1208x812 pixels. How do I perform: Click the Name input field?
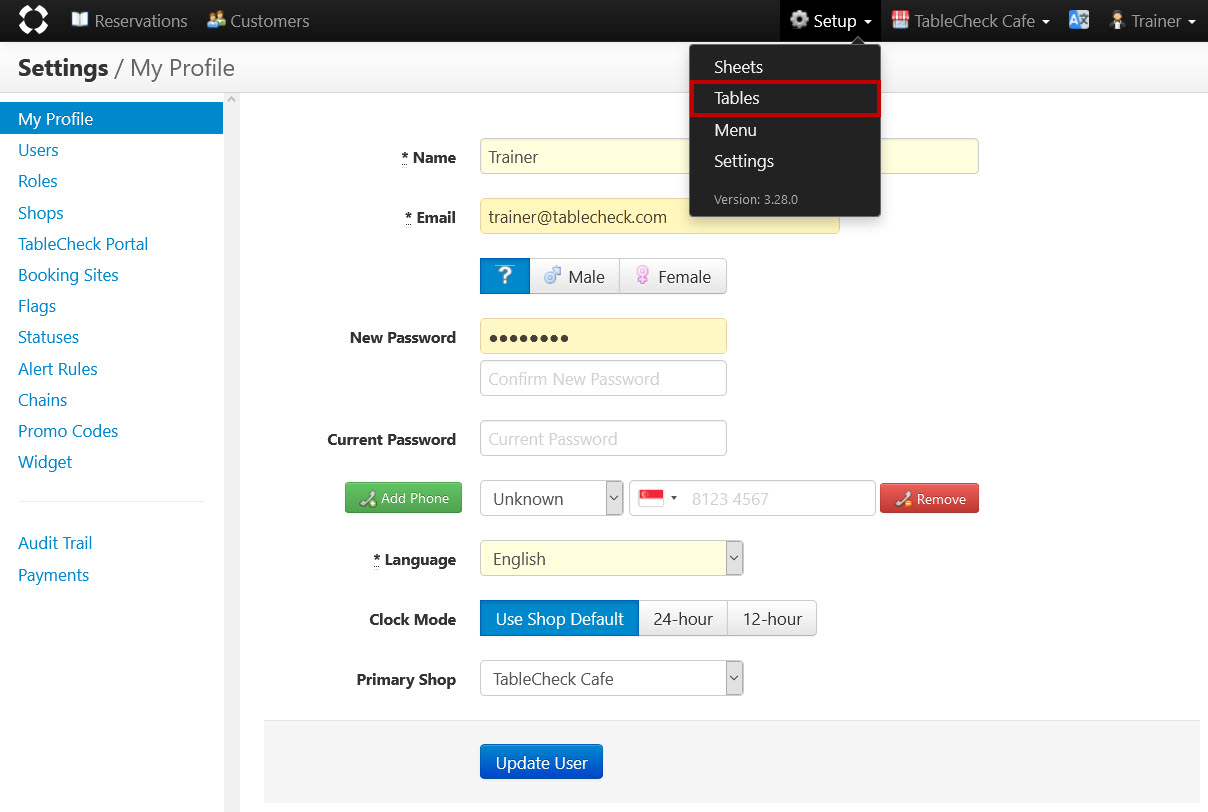[x=729, y=156]
